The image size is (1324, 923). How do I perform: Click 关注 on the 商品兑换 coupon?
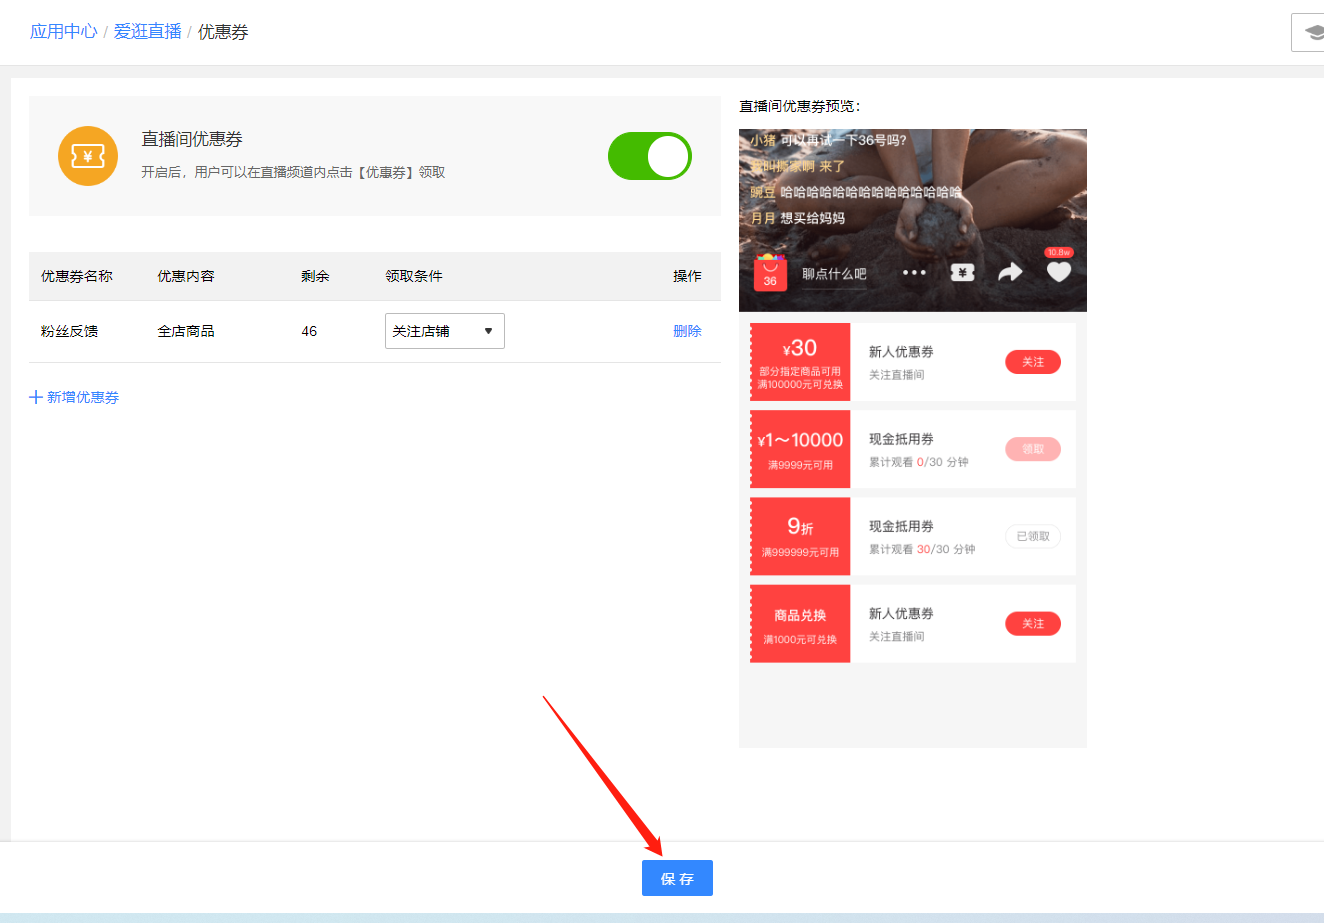[x=1033, y=624]
